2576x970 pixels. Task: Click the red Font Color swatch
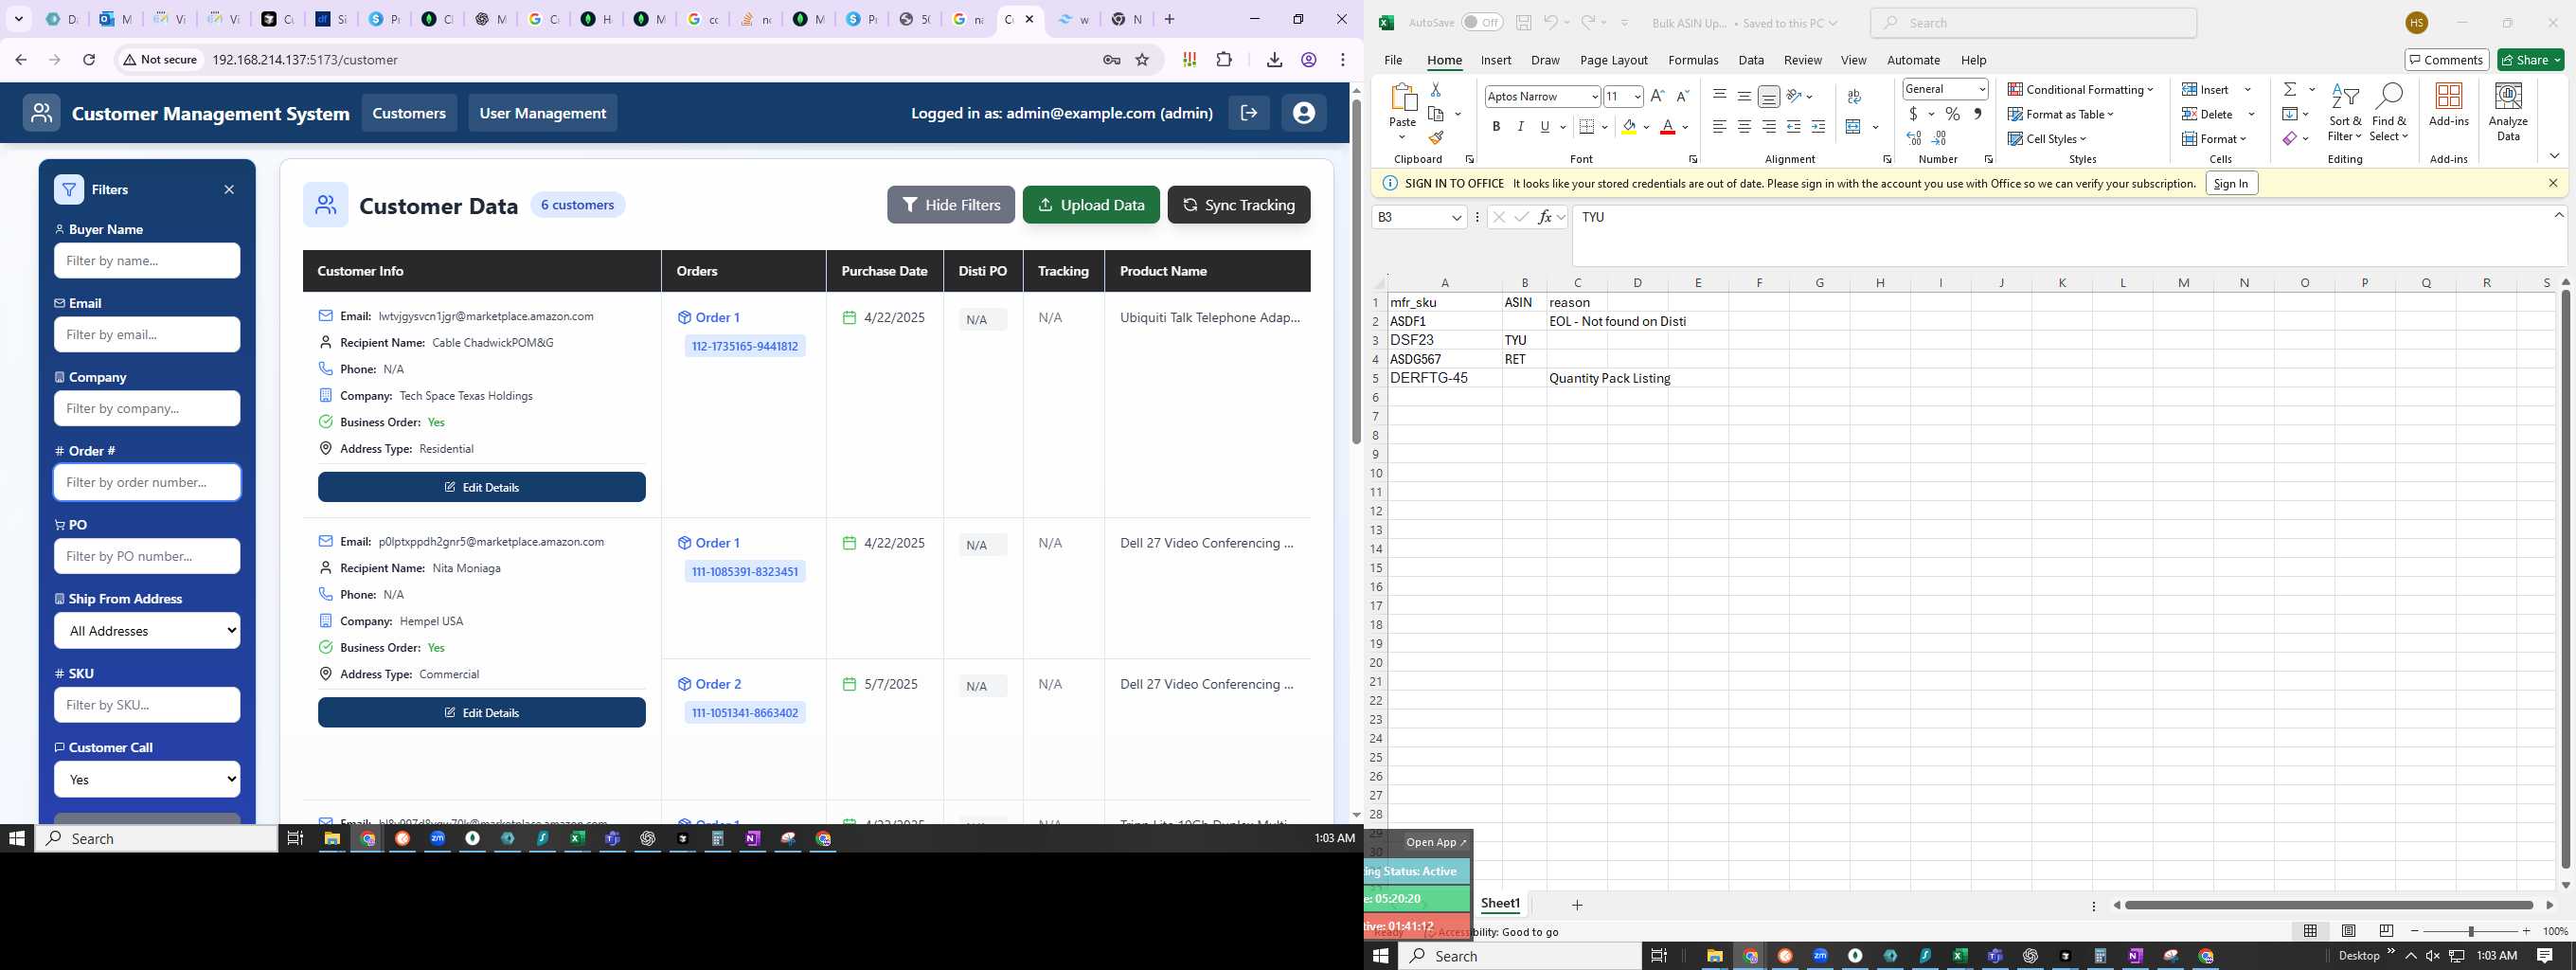[1667, 127]
